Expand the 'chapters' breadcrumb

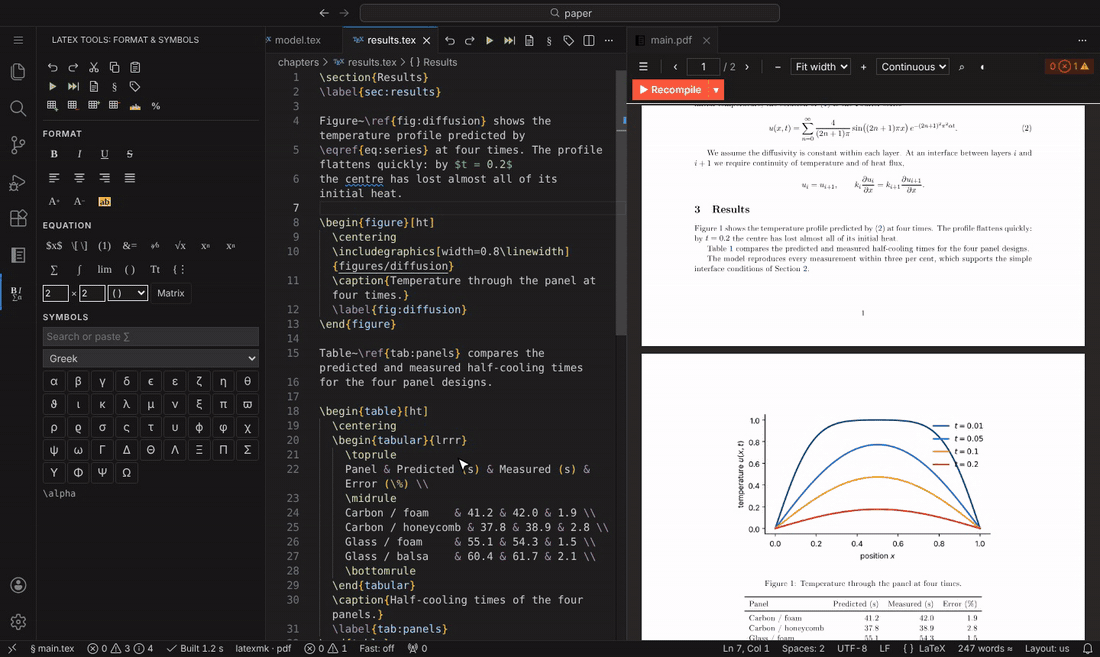point(298,62)
